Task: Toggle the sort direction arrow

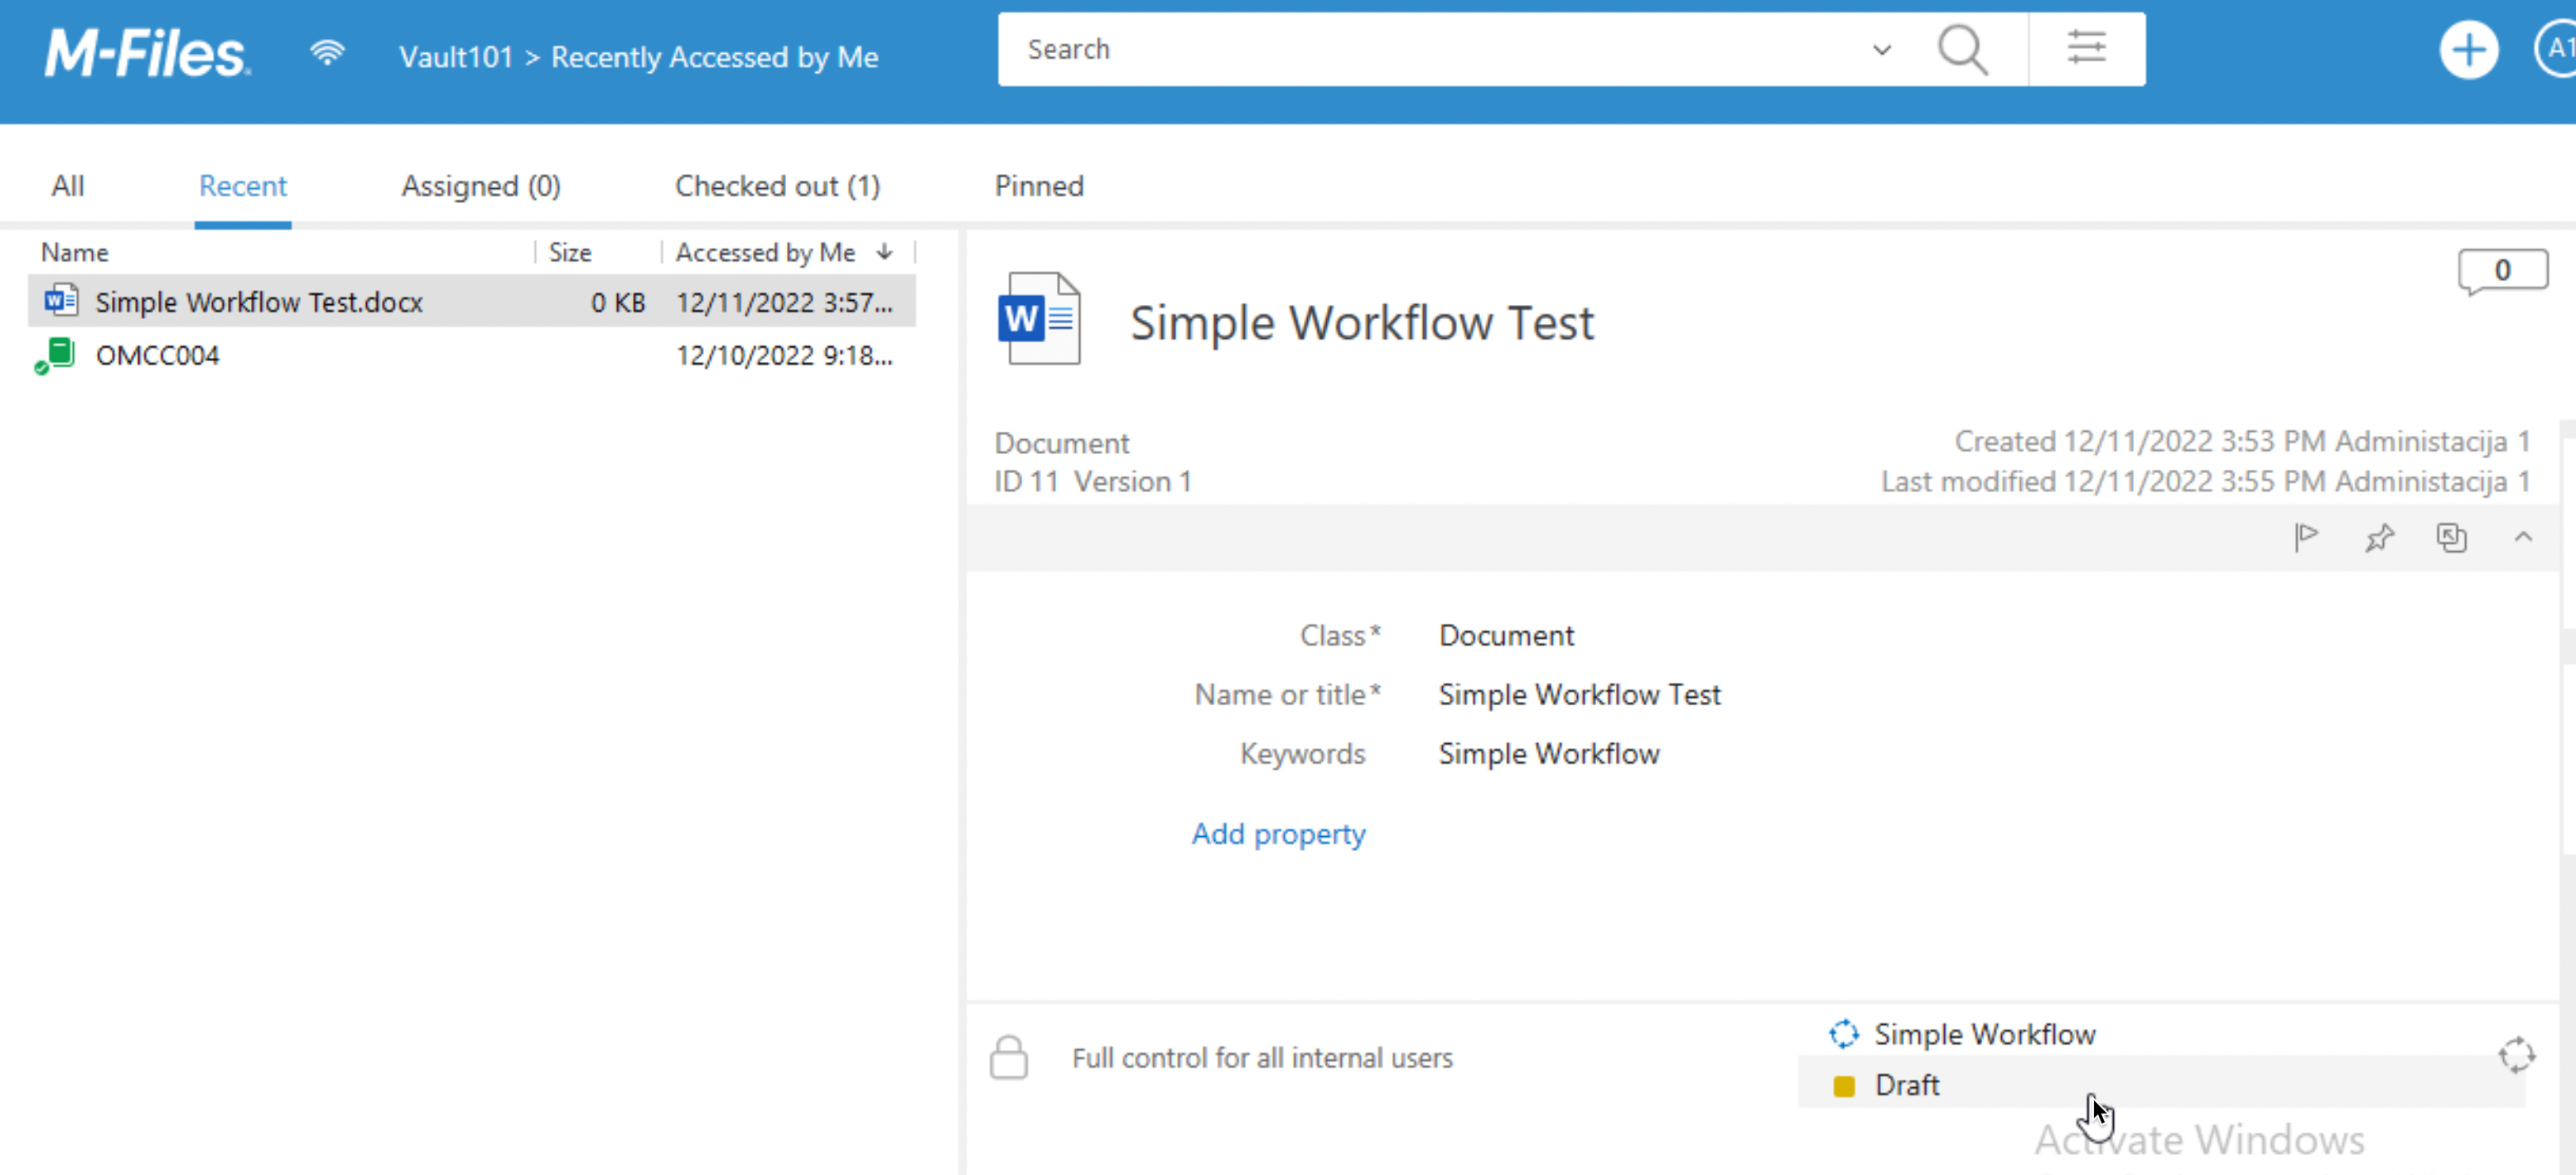Action: (884, 252)
